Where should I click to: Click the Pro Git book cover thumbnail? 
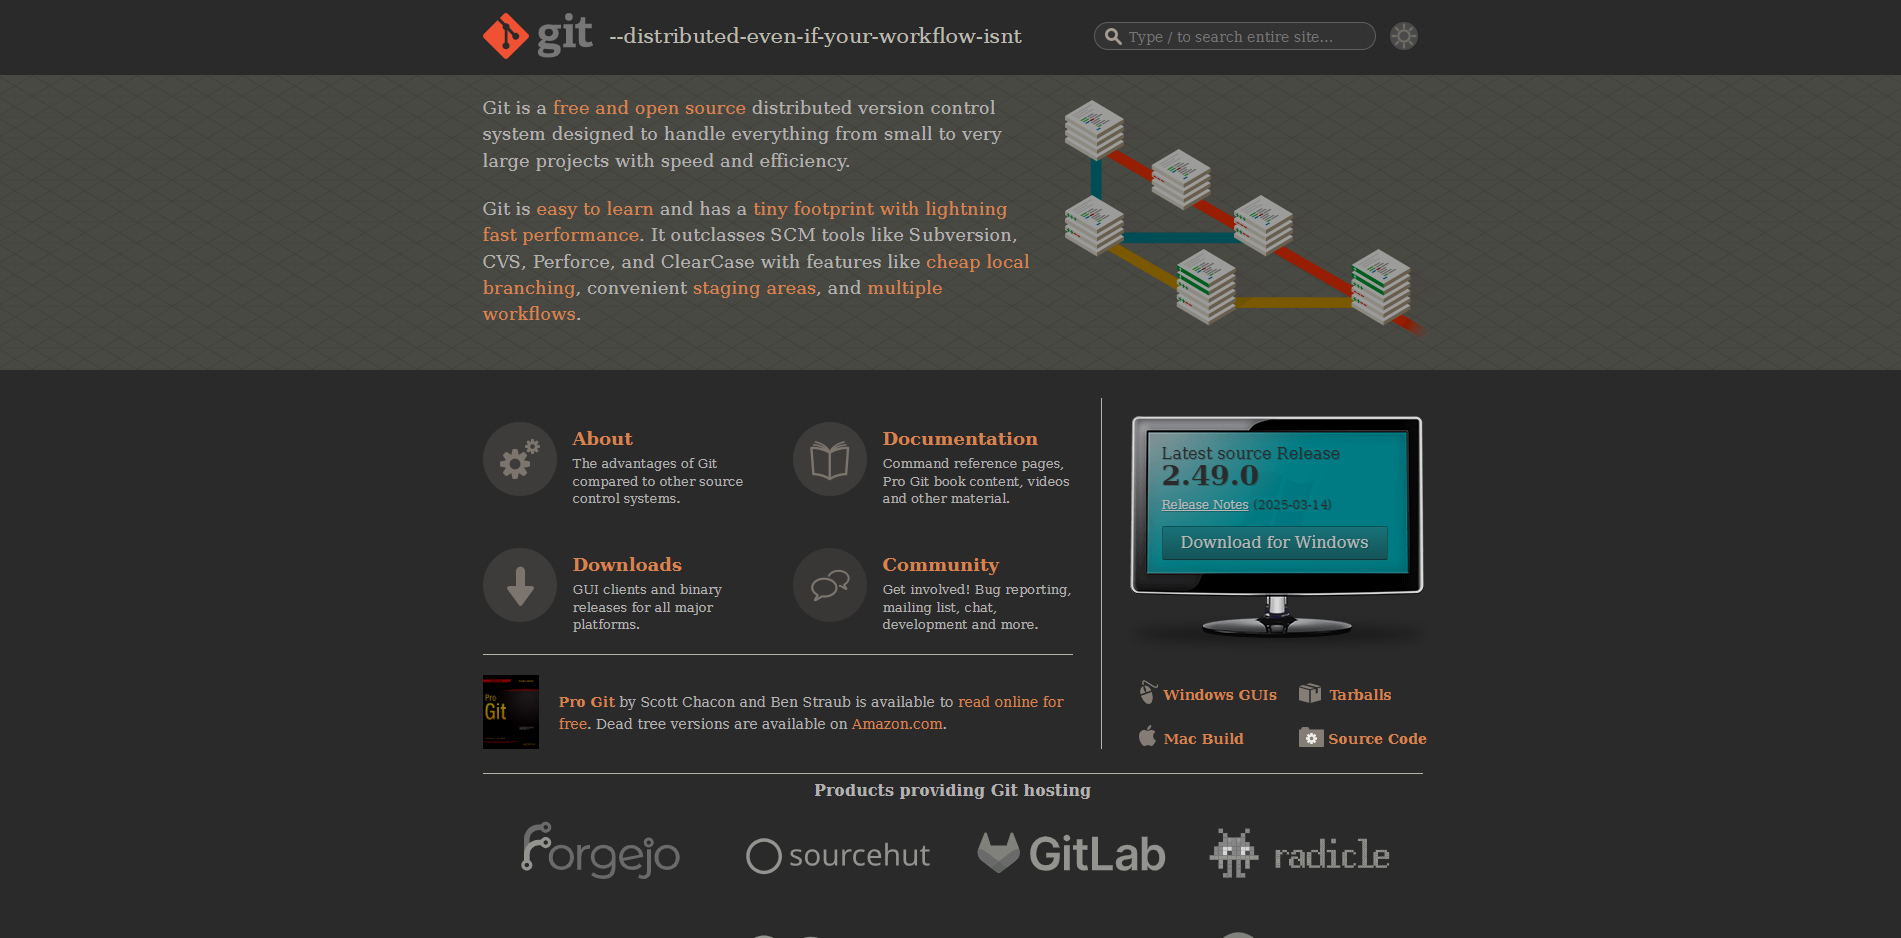point(511,712)
